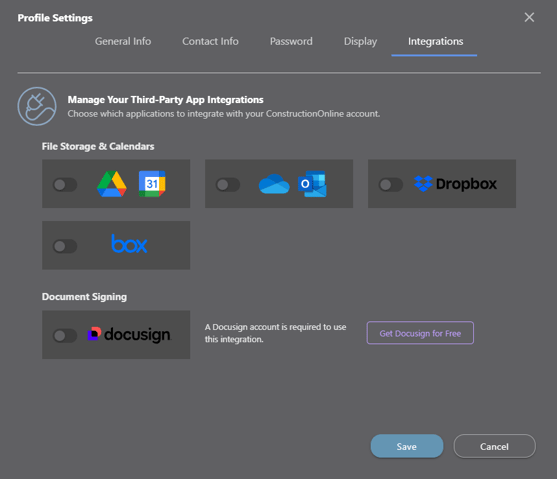Click the 'Choose which applications to integrate' description
This screenshot has height=479, width=557.
pos(224,114)
